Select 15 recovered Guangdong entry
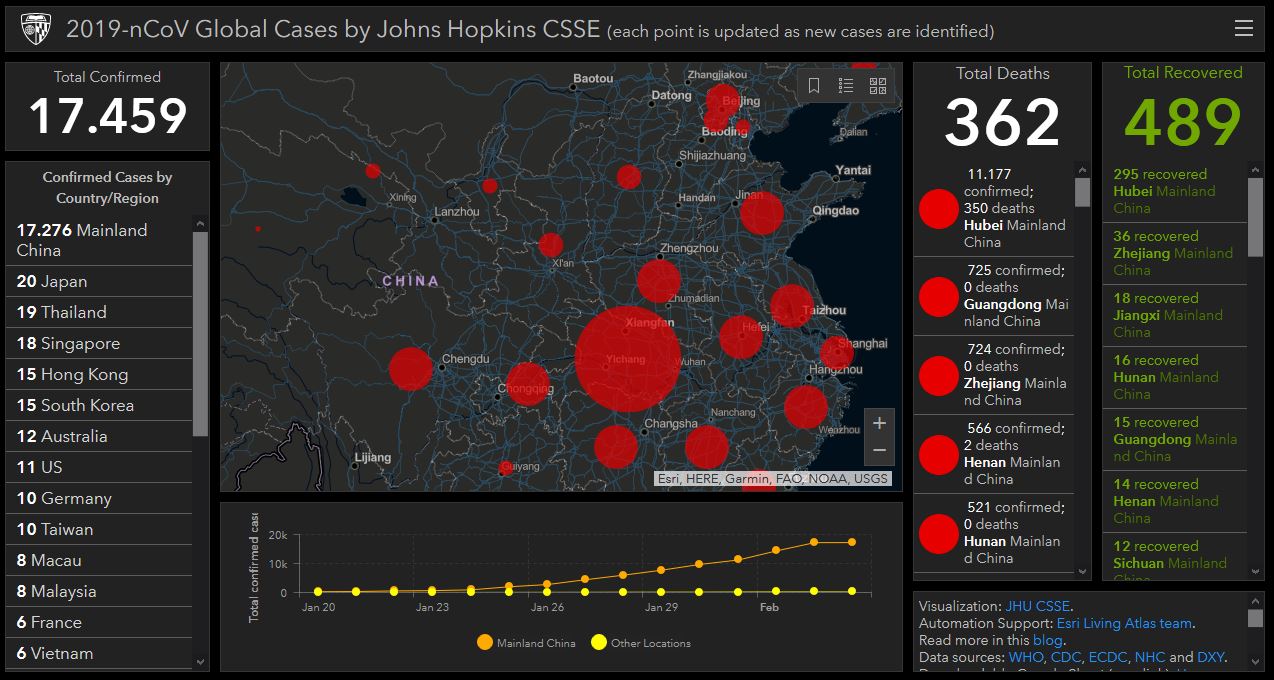Image resolution: width=1274 pixels, height=680 pixels. click(x=1177, y=439)
